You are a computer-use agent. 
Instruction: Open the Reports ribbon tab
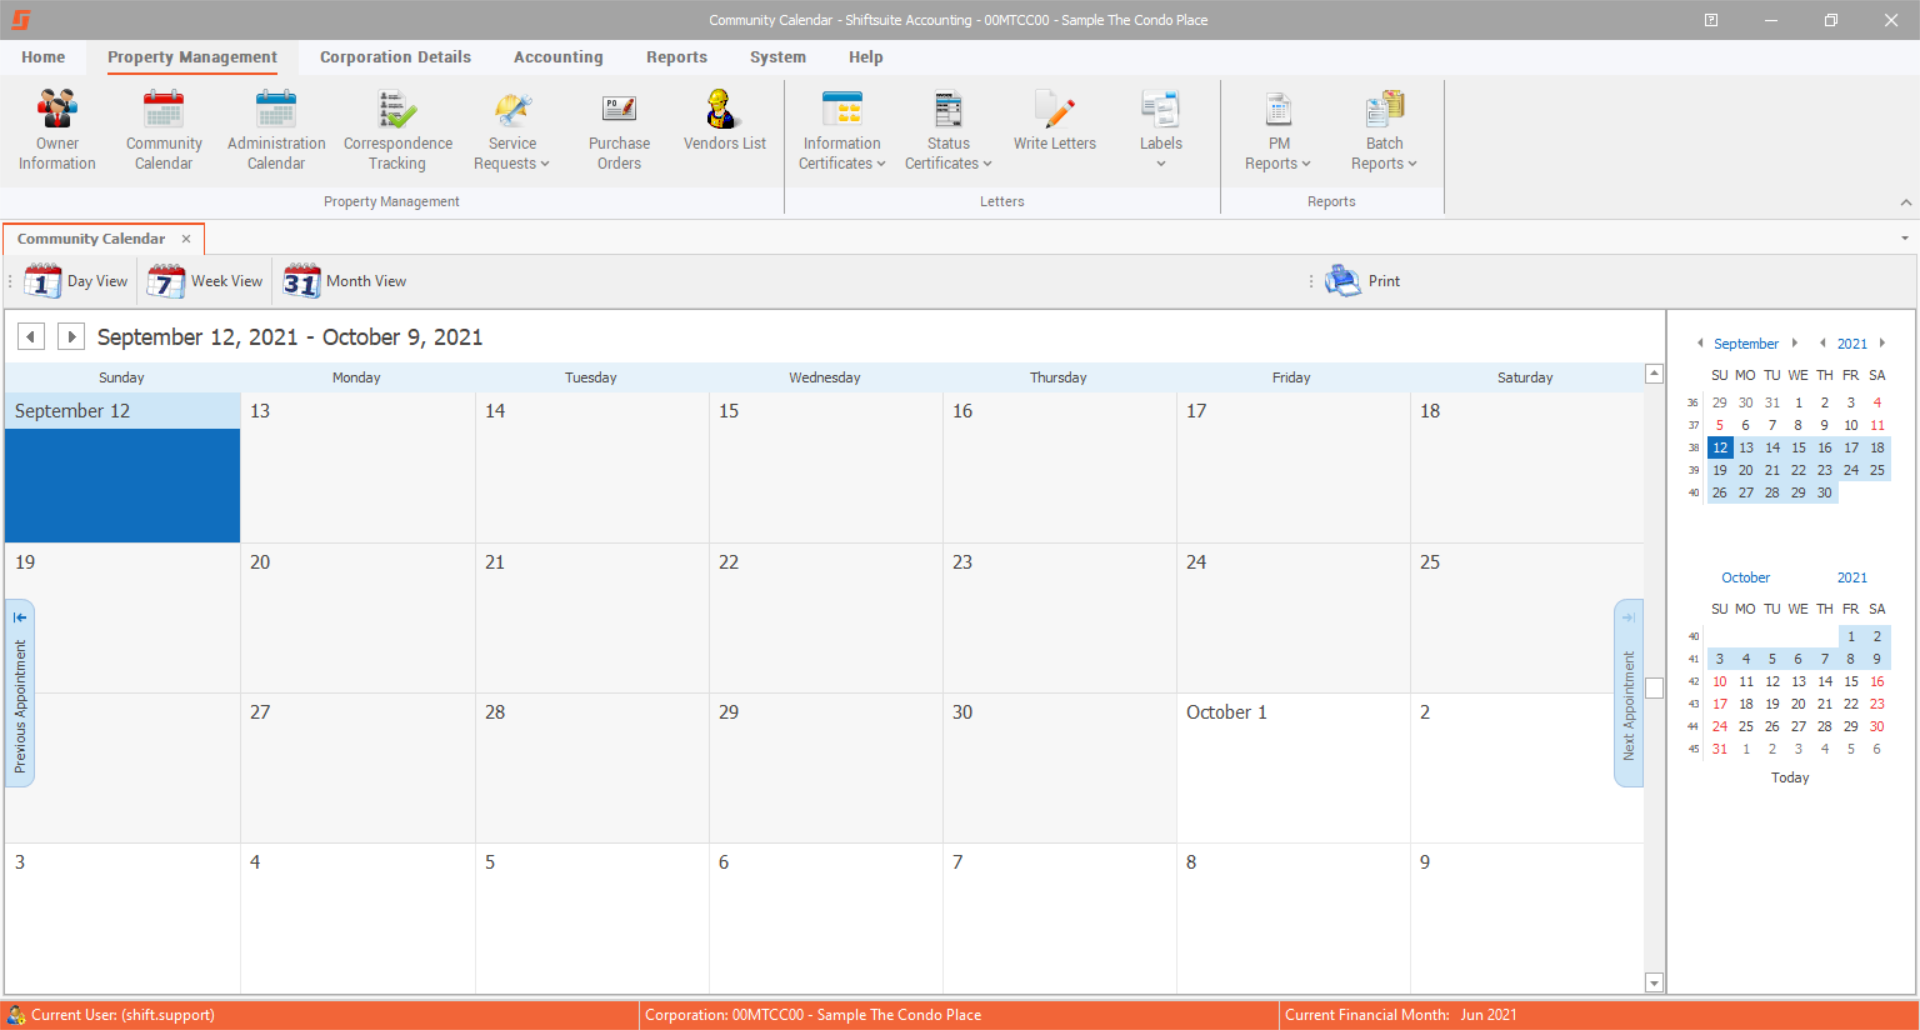(676, 57)
